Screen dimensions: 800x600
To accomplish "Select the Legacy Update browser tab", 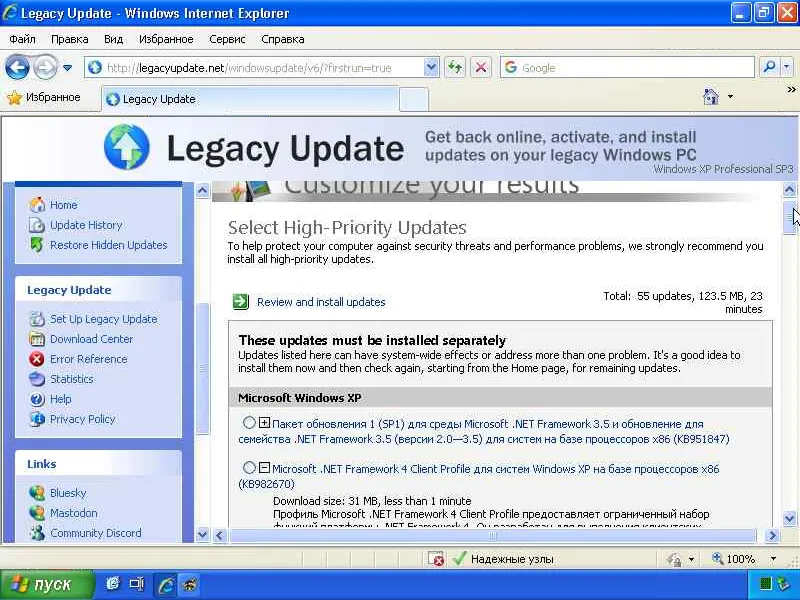I will coord(249,99).
